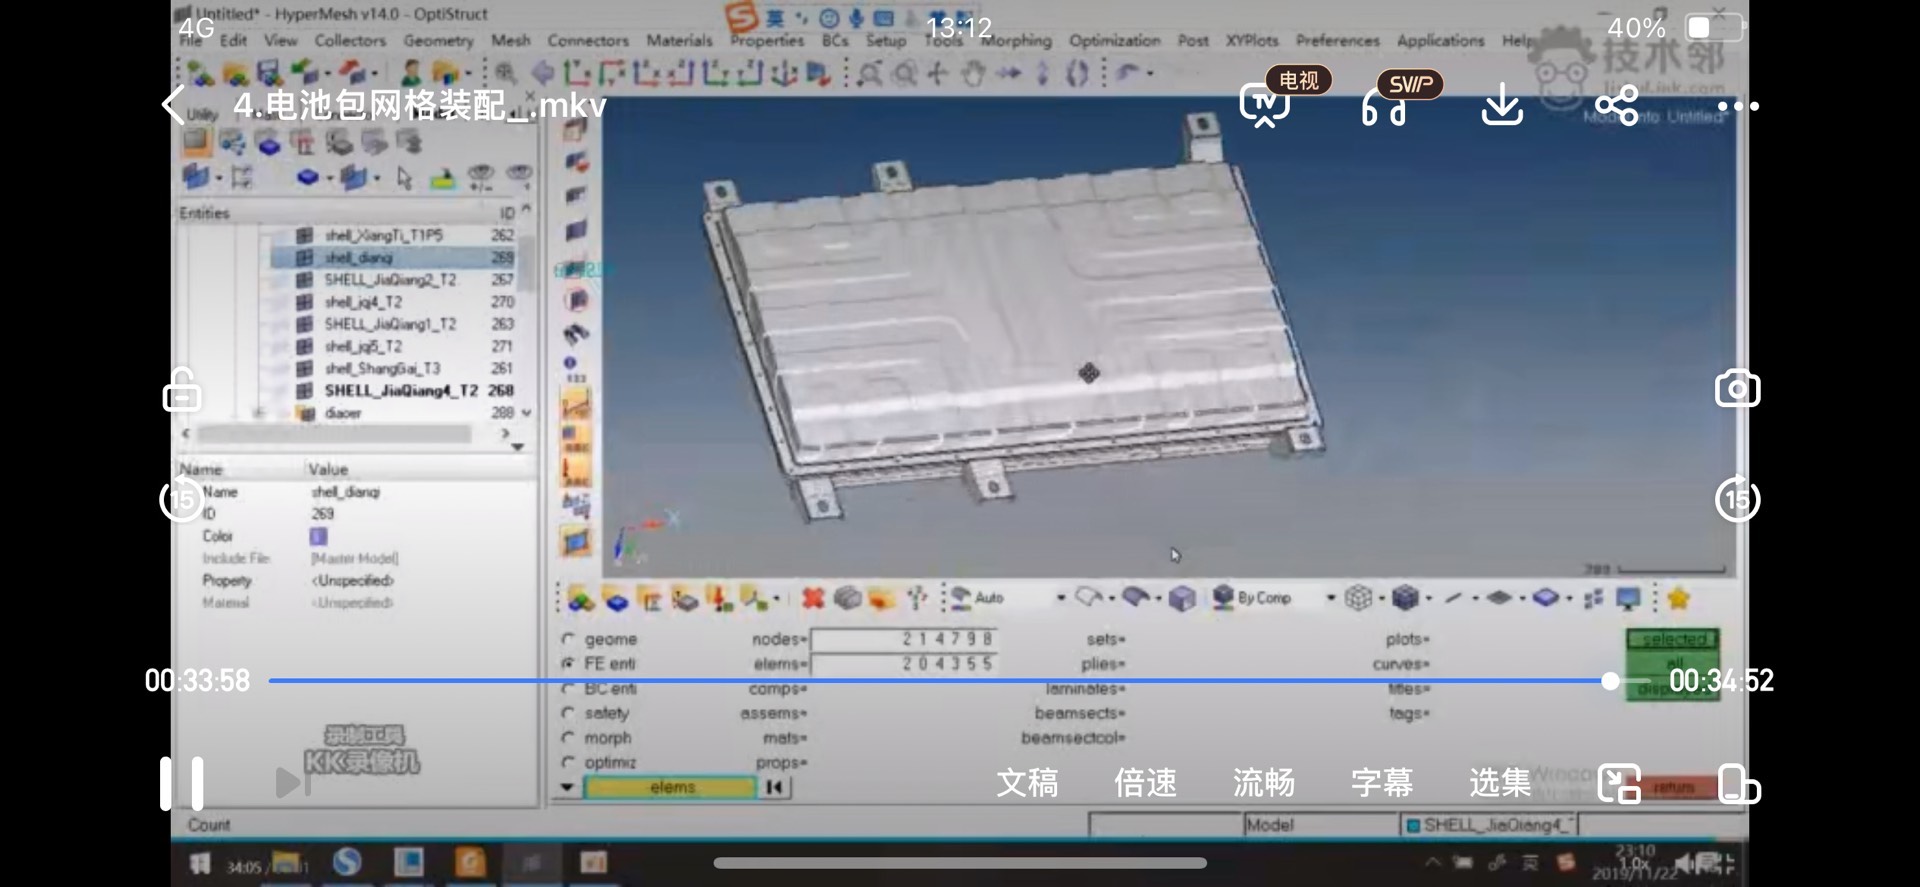
Task: Rewind 15 seconds with the left circular icon
Action: point(181,499)
